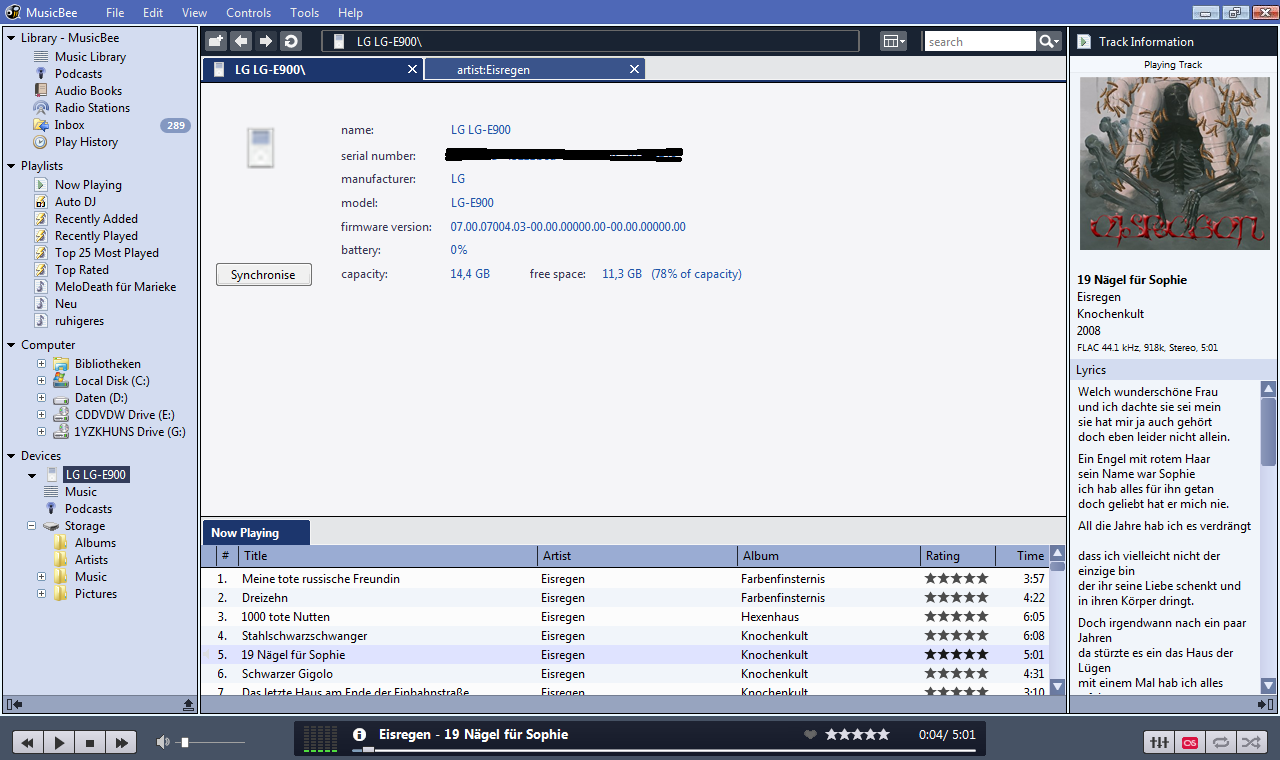Screen dimensions: 1280x760
Task: Collapse the Devices section
Action: pos(11,456)
